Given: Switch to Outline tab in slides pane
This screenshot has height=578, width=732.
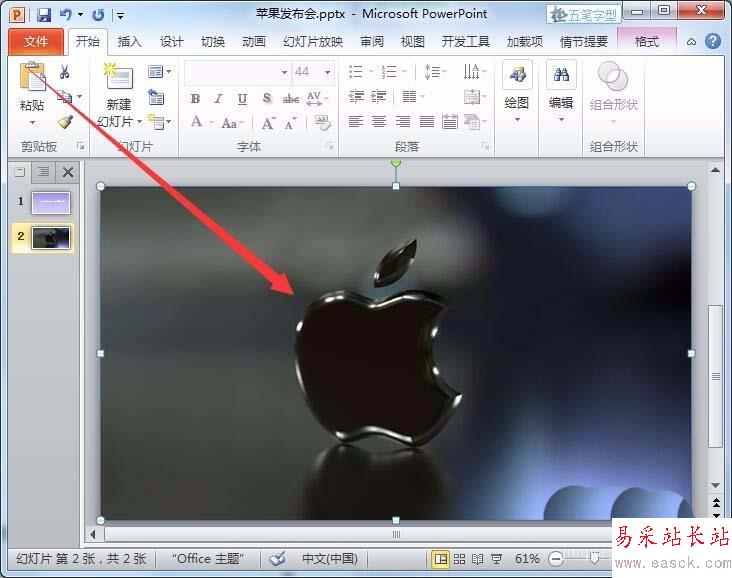Looking at the screenshot, I should coord(43,172).
